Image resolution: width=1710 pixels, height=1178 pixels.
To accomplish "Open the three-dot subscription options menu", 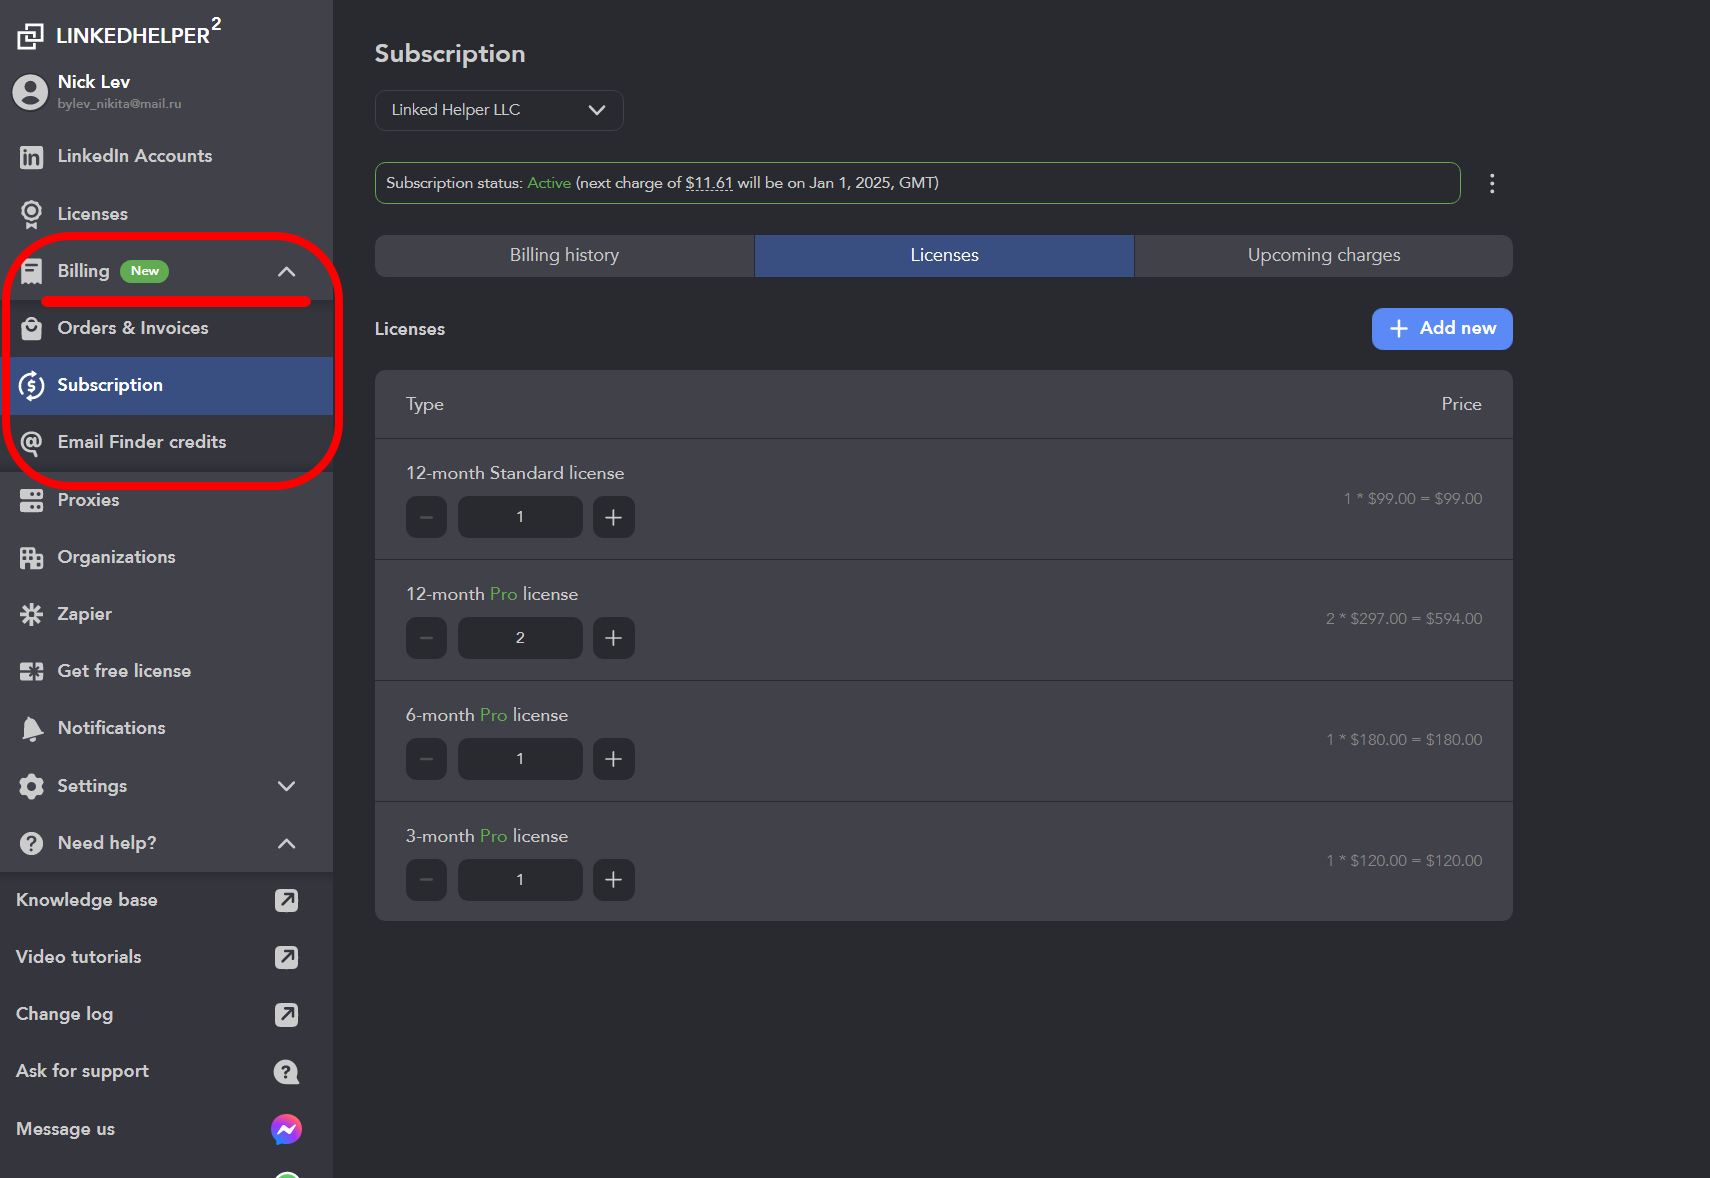I will [1492, 183].
